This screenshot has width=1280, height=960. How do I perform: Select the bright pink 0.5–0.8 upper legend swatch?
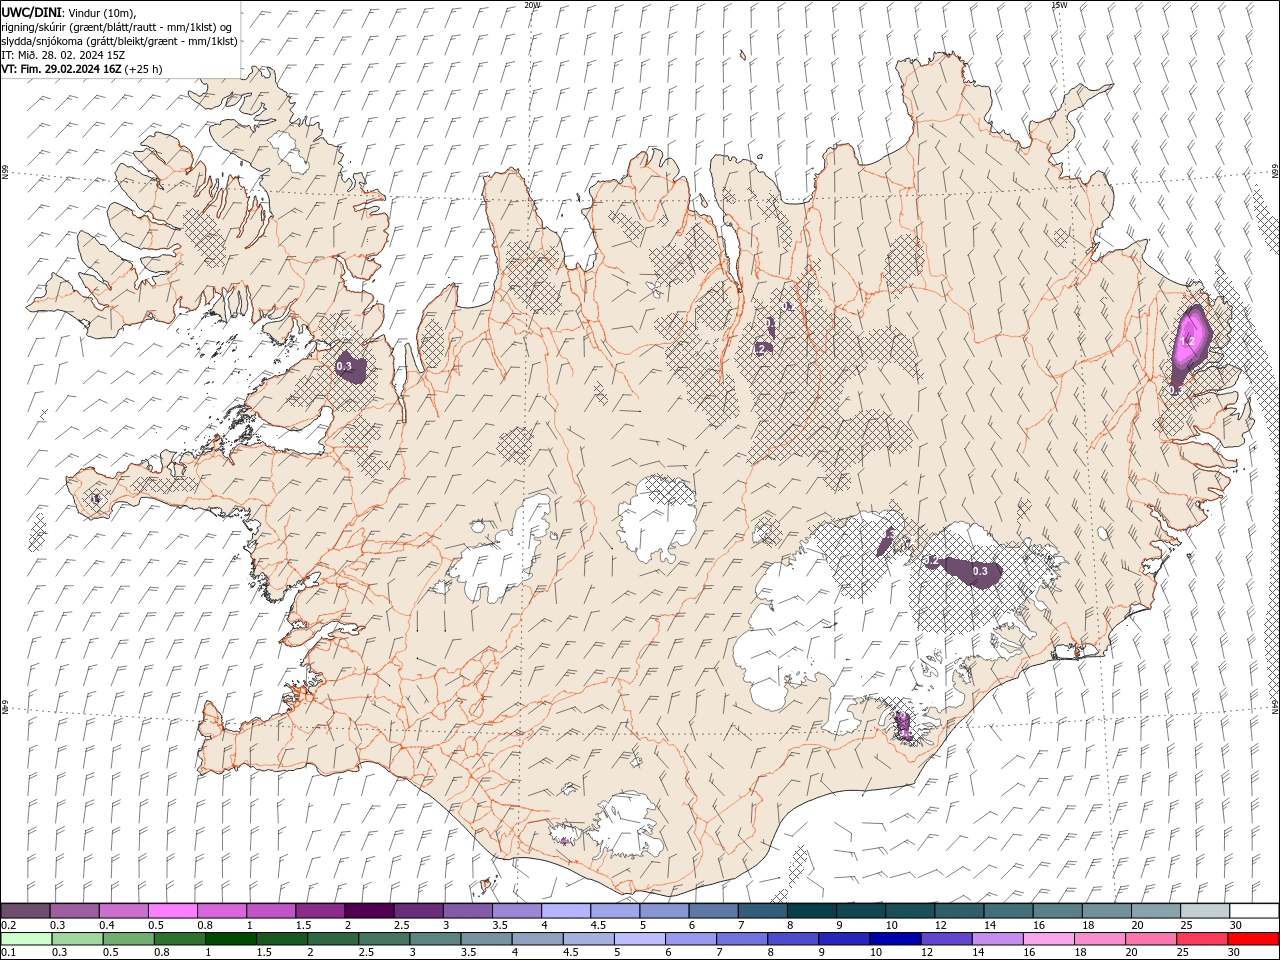pyautogui.click(x=172, y=911)
